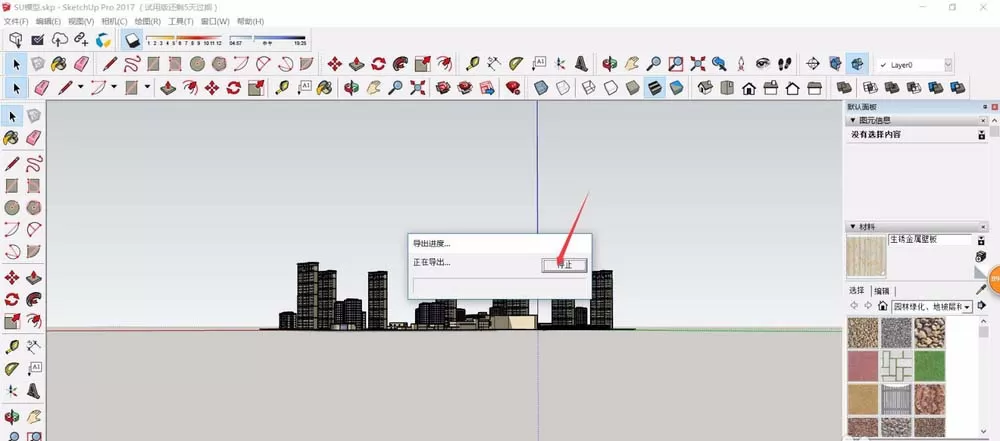Select the Intersect solid tool

871,88
